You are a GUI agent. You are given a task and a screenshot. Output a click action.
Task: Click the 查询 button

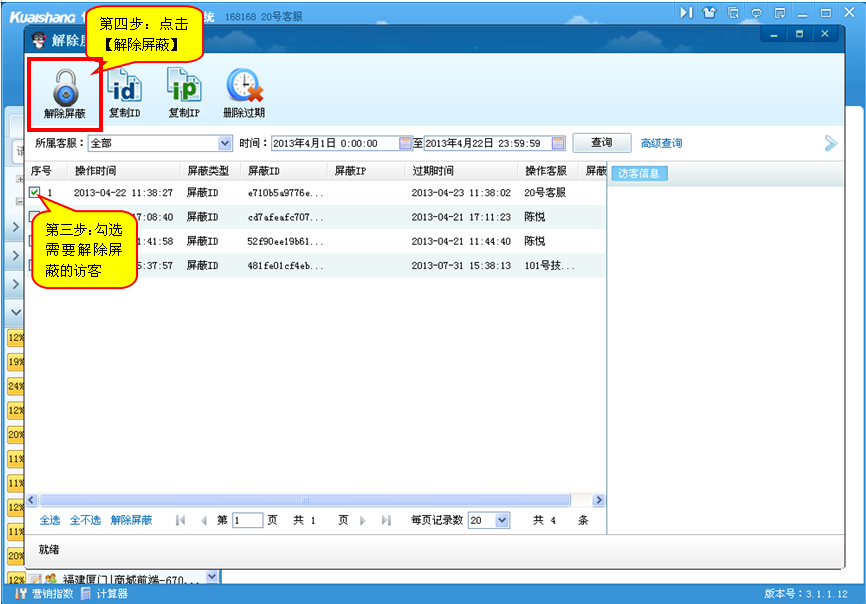[601, 143]
